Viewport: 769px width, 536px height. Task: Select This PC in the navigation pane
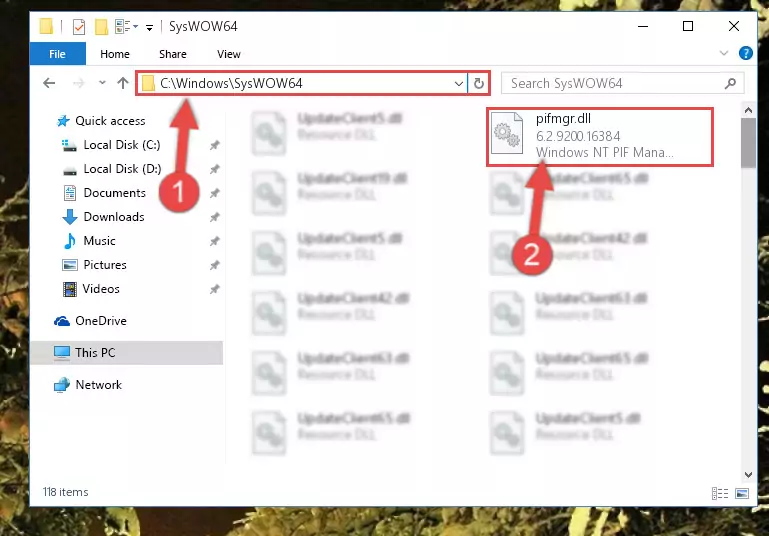coord(127,353)
